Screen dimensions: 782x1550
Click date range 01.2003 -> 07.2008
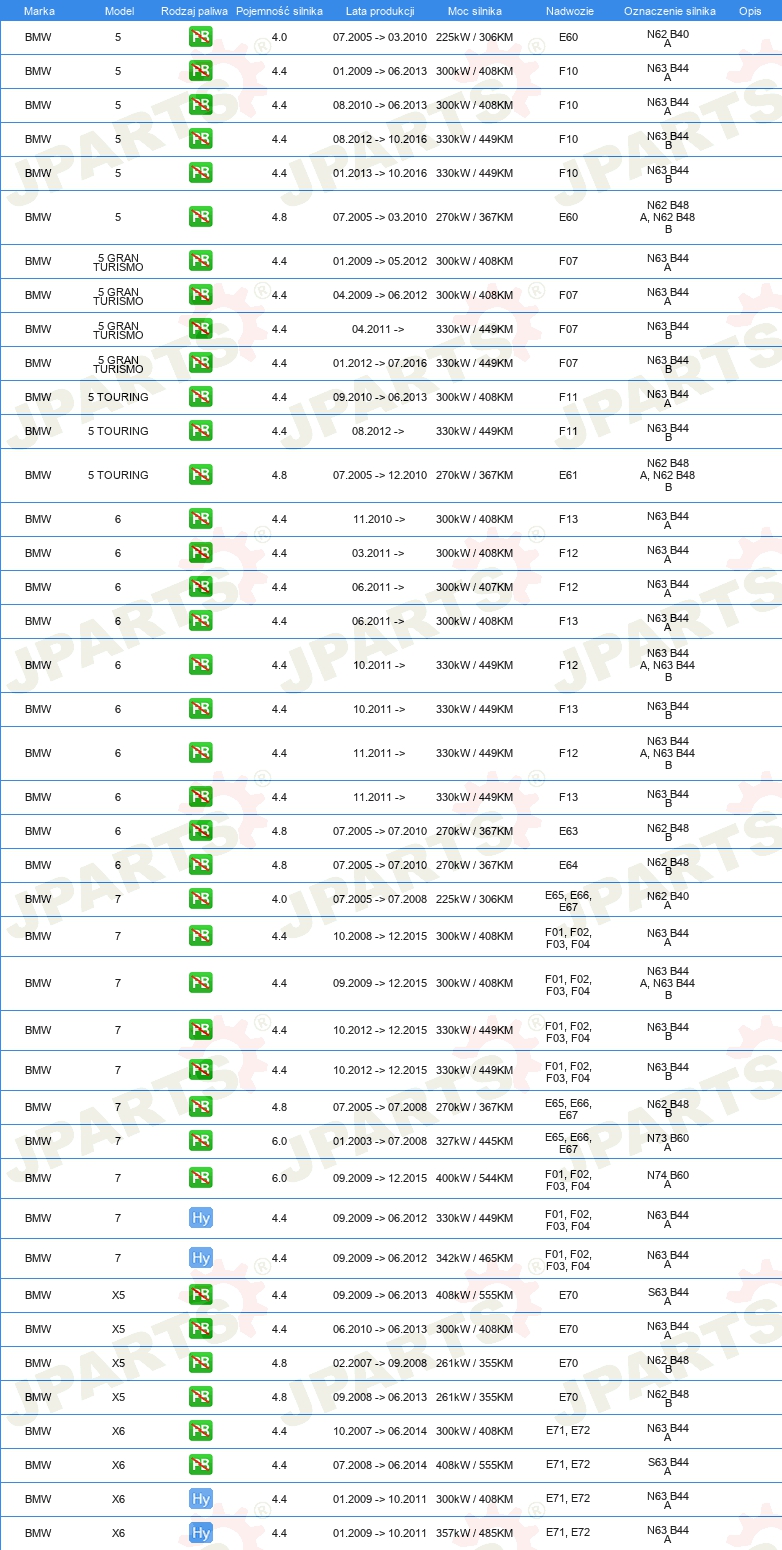[380, 1141]
